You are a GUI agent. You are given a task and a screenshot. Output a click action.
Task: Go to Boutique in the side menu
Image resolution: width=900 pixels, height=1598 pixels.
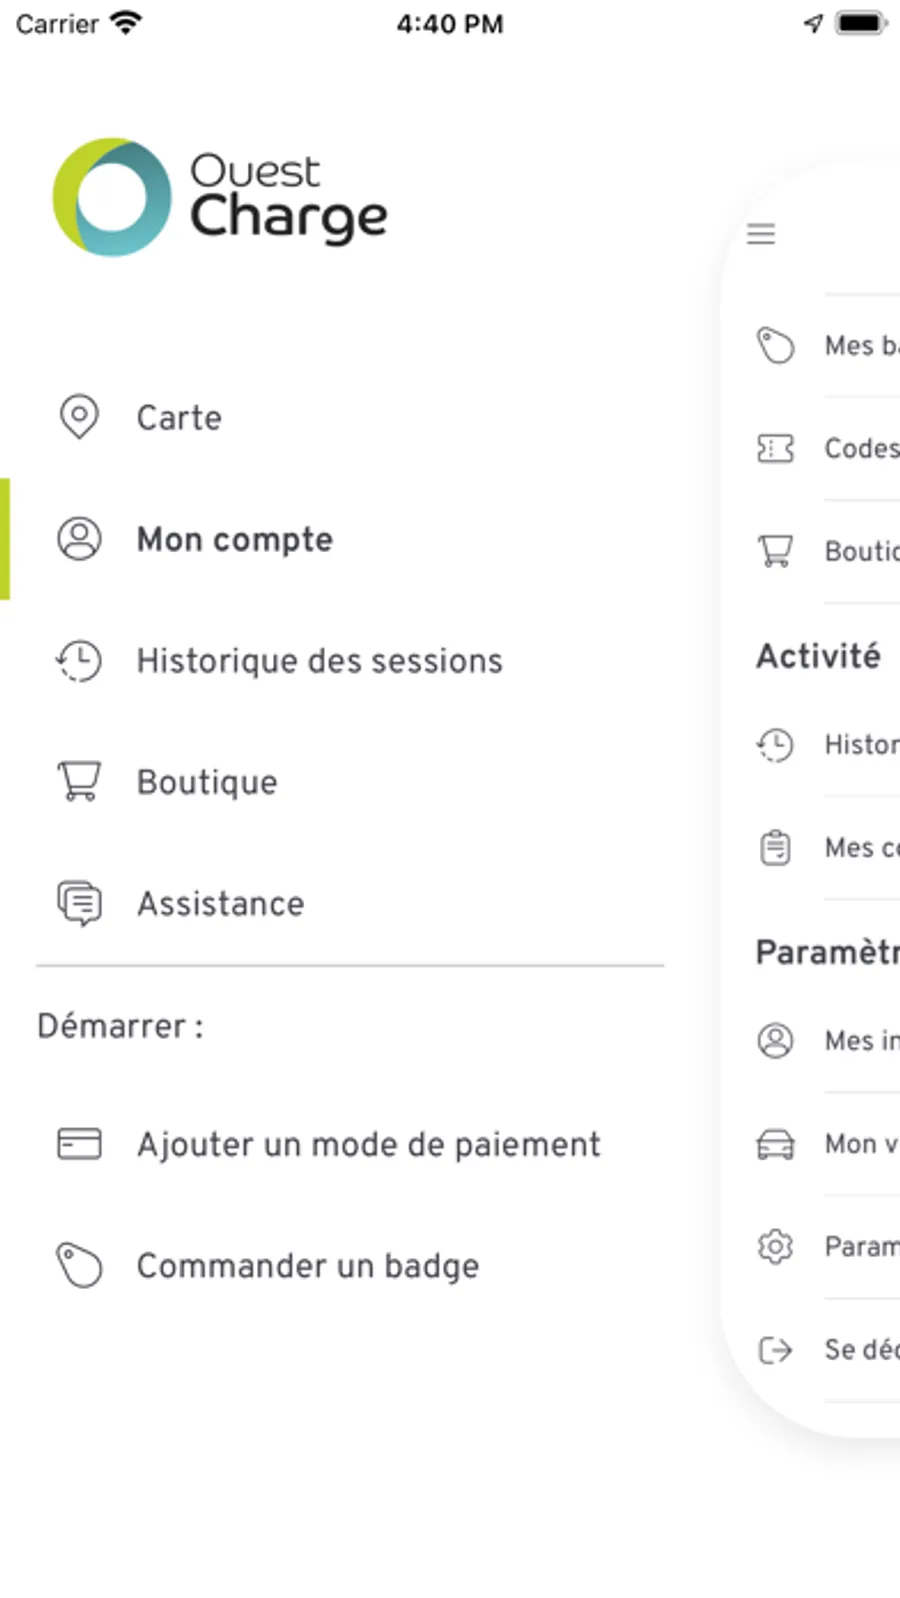(207, 782)
